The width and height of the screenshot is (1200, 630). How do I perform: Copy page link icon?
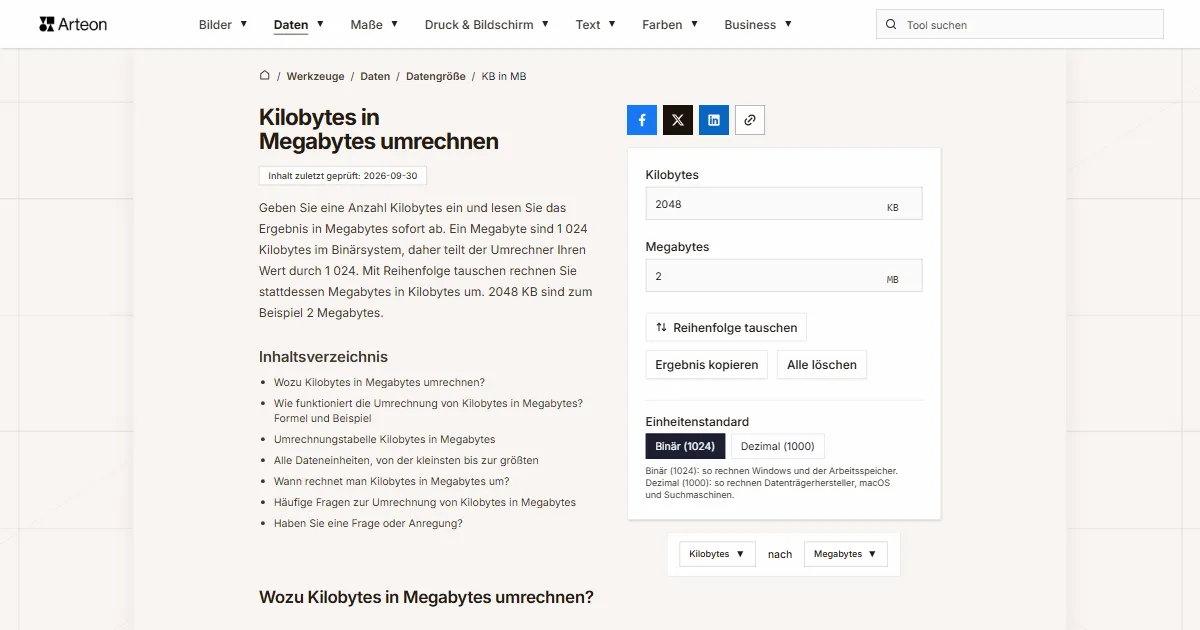750,120
